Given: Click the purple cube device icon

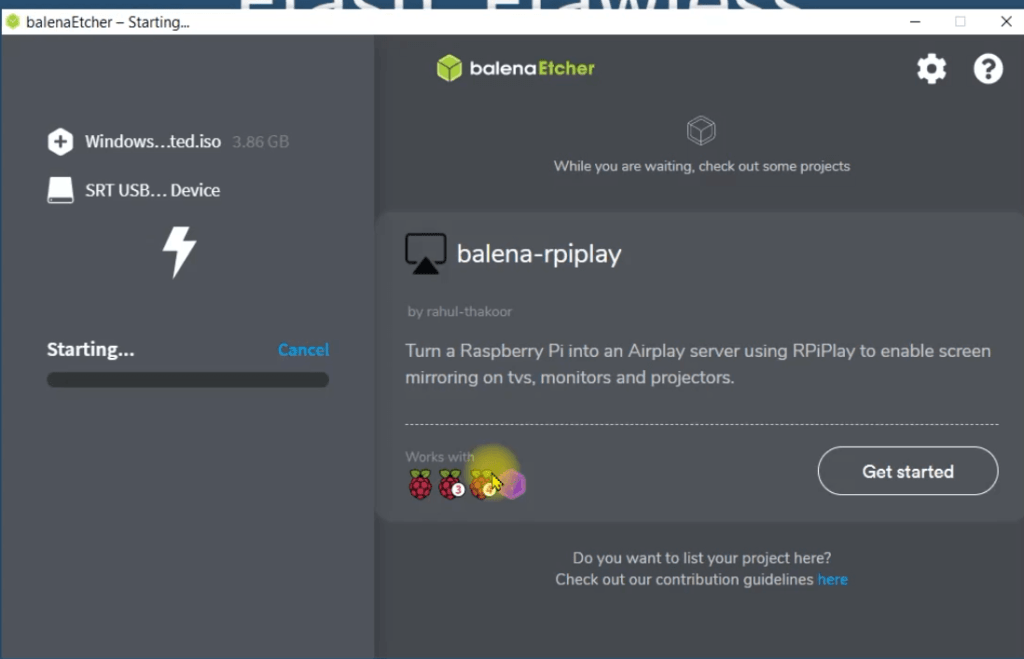Looking at the screenshot, I should click(x=514, y=485).
